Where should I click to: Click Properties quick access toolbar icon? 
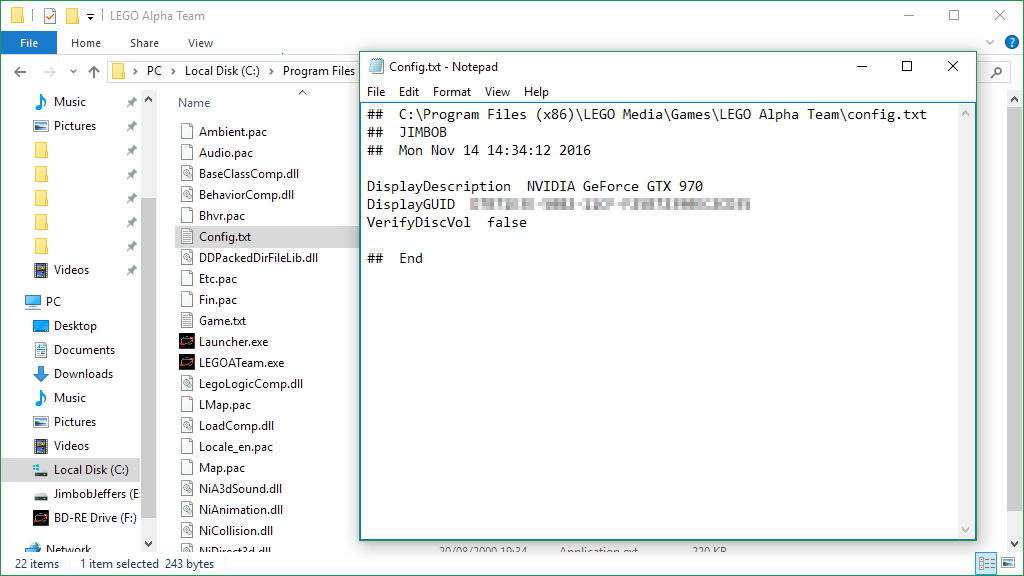pos(50,16)
